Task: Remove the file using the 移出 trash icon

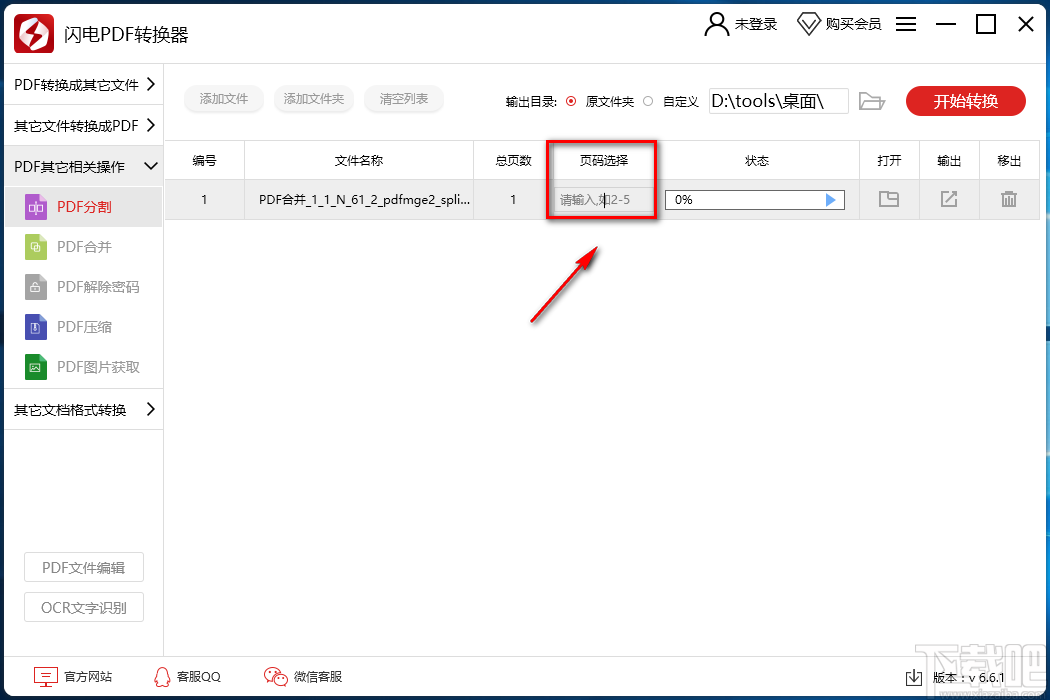Action: click(1009, 199)
